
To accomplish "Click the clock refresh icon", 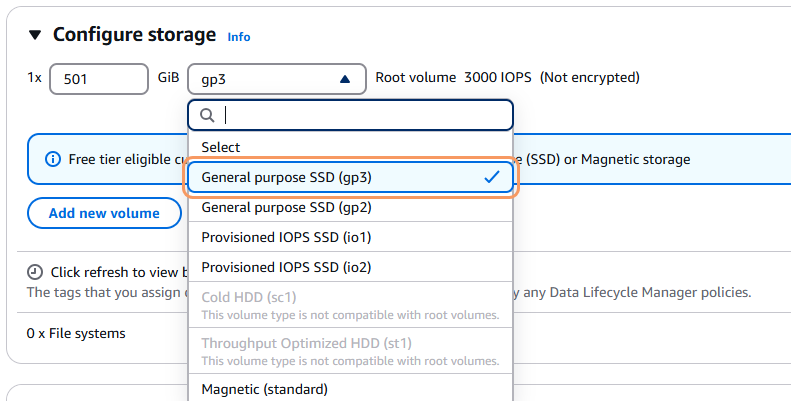I will coord(35,272).
